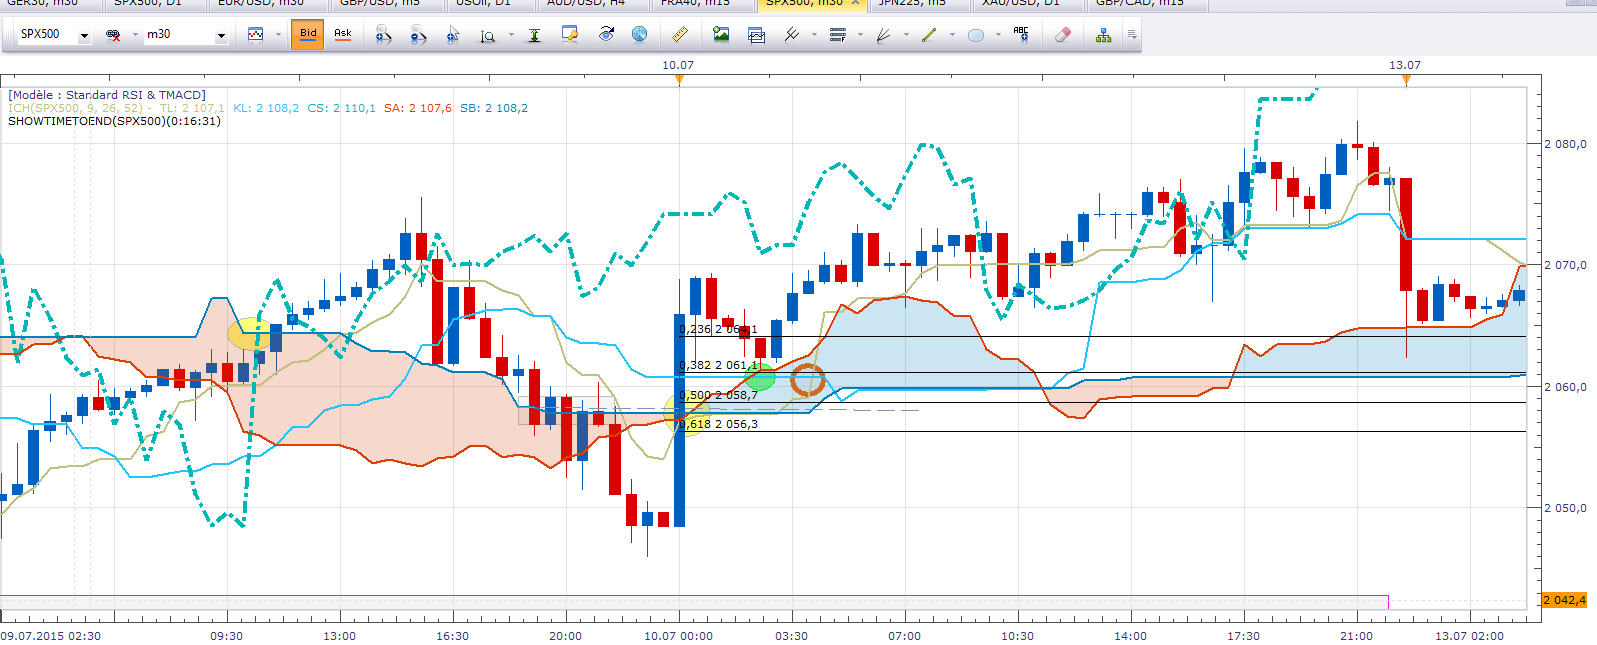Expand the zoom range tool arrow
The image size is (1597, 645).
[511, 35]
